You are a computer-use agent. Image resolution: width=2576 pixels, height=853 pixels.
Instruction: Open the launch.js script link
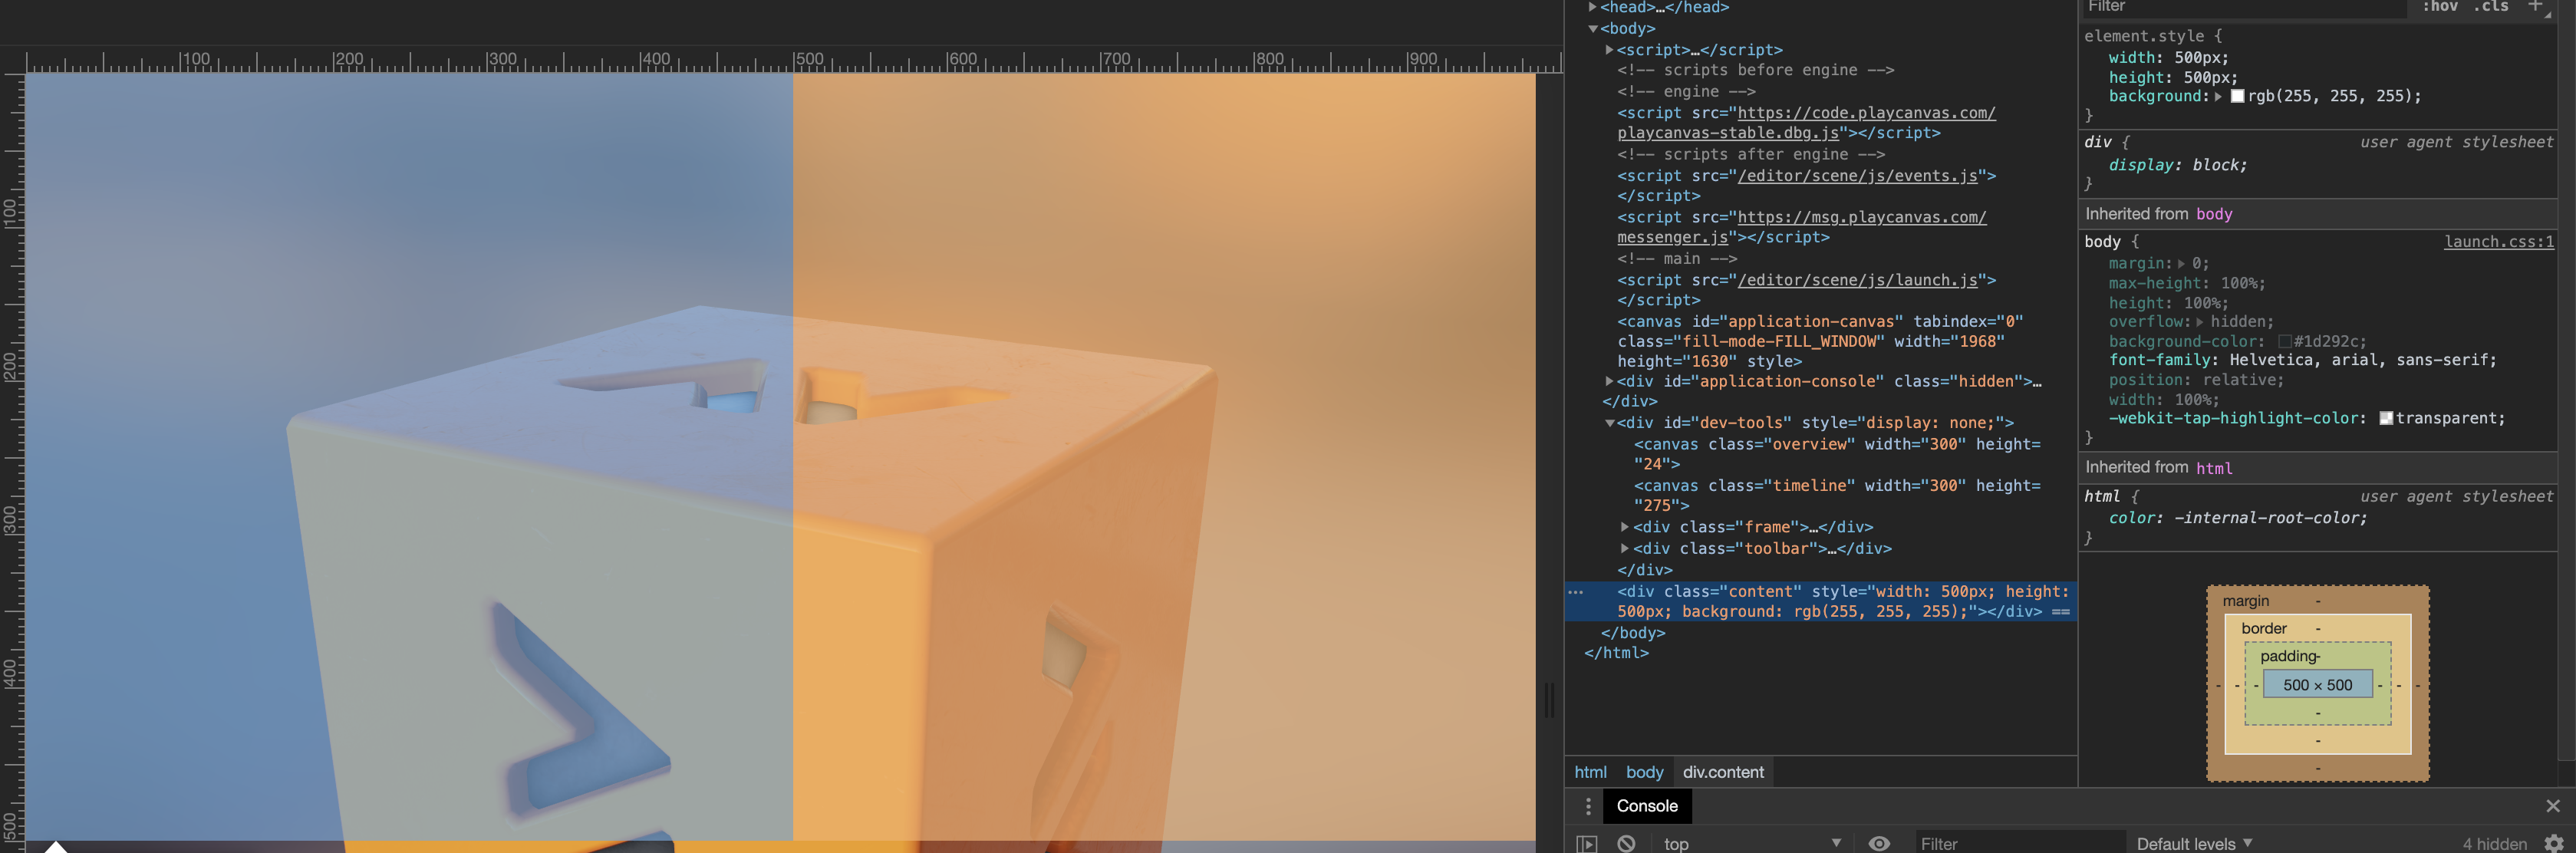point(1857,280)
